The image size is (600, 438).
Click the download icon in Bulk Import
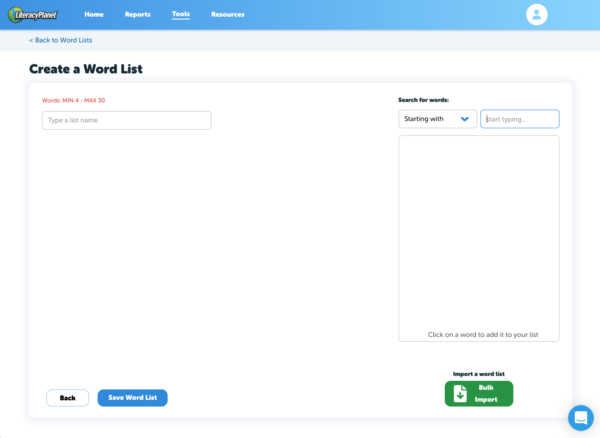coord(460,394)
